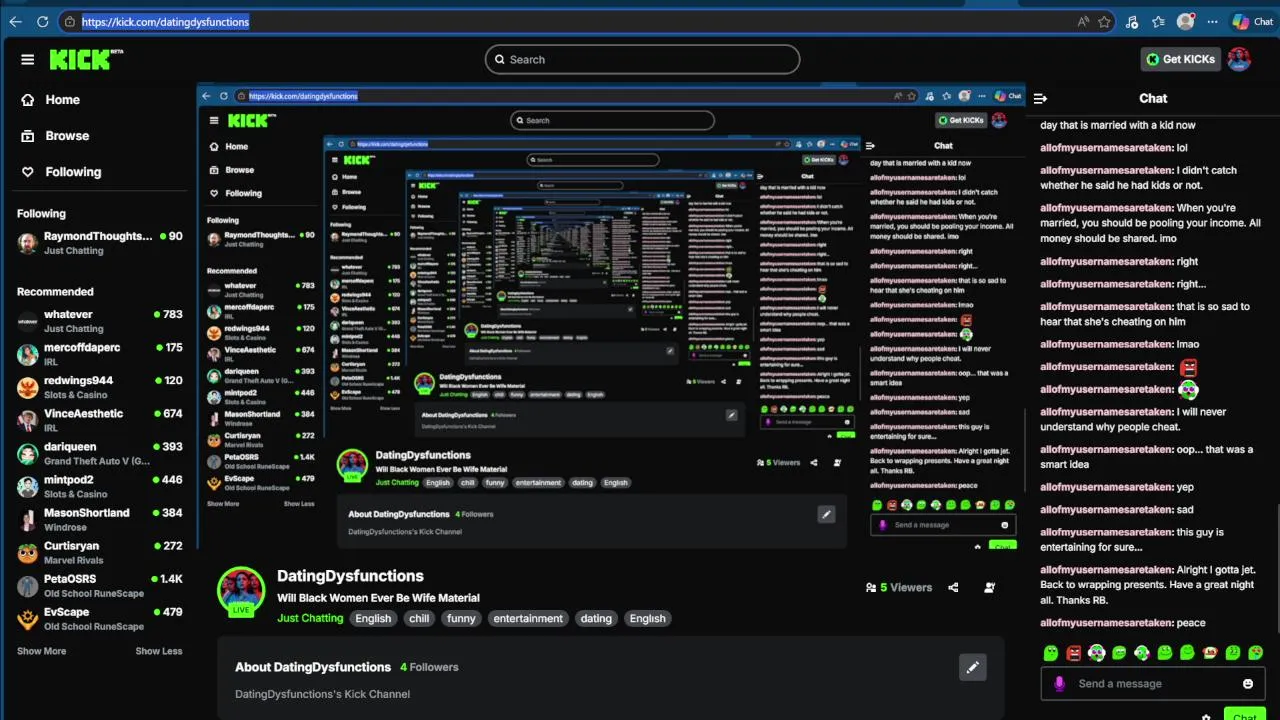The image size is (1280, 720).
Task: Open the user profile avatar menu
Action: click(x=1239, y=59)
